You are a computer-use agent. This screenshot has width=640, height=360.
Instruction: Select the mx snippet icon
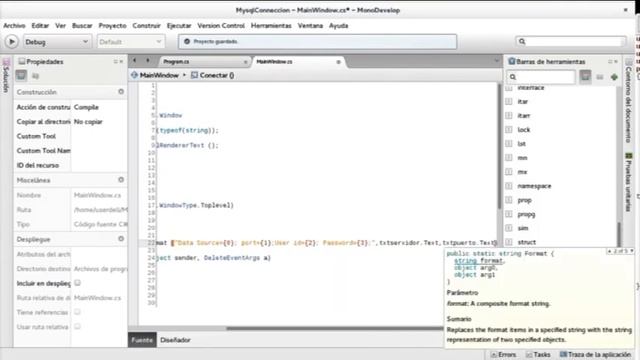coord(509,172)
